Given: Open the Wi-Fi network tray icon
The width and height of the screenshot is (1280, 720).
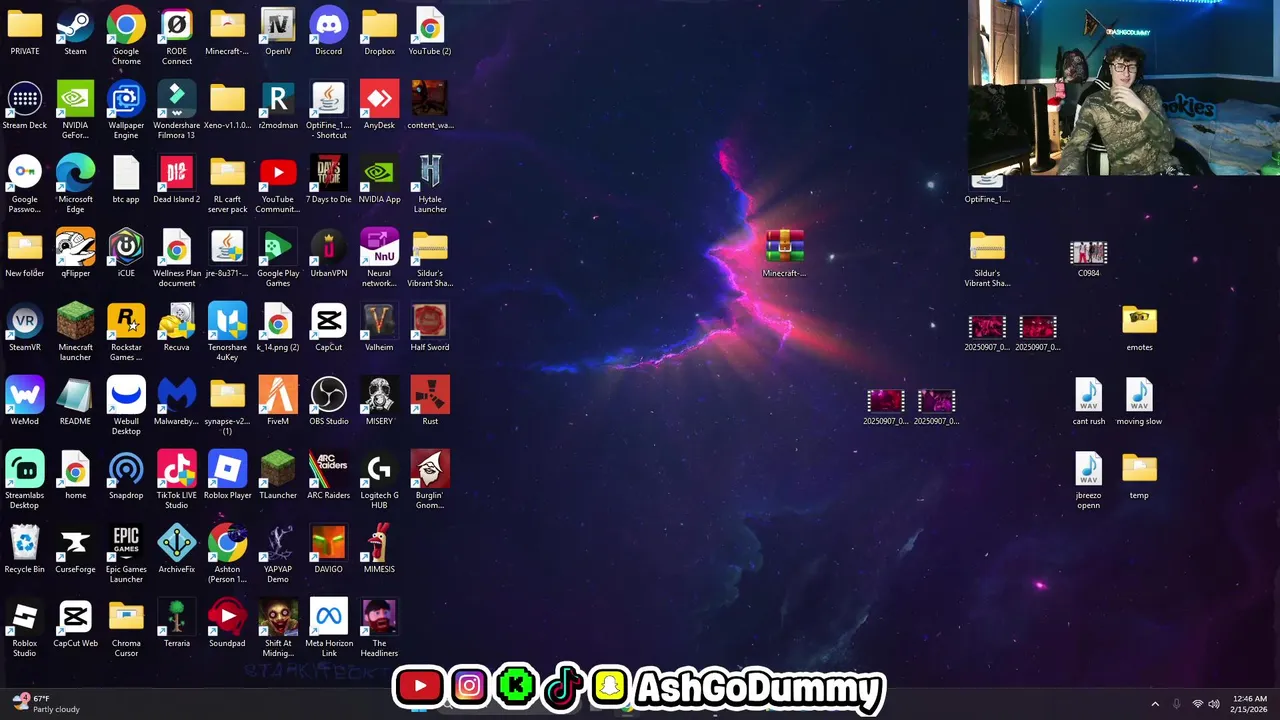Looking at the screenshot, I should tap(1197, 704).
